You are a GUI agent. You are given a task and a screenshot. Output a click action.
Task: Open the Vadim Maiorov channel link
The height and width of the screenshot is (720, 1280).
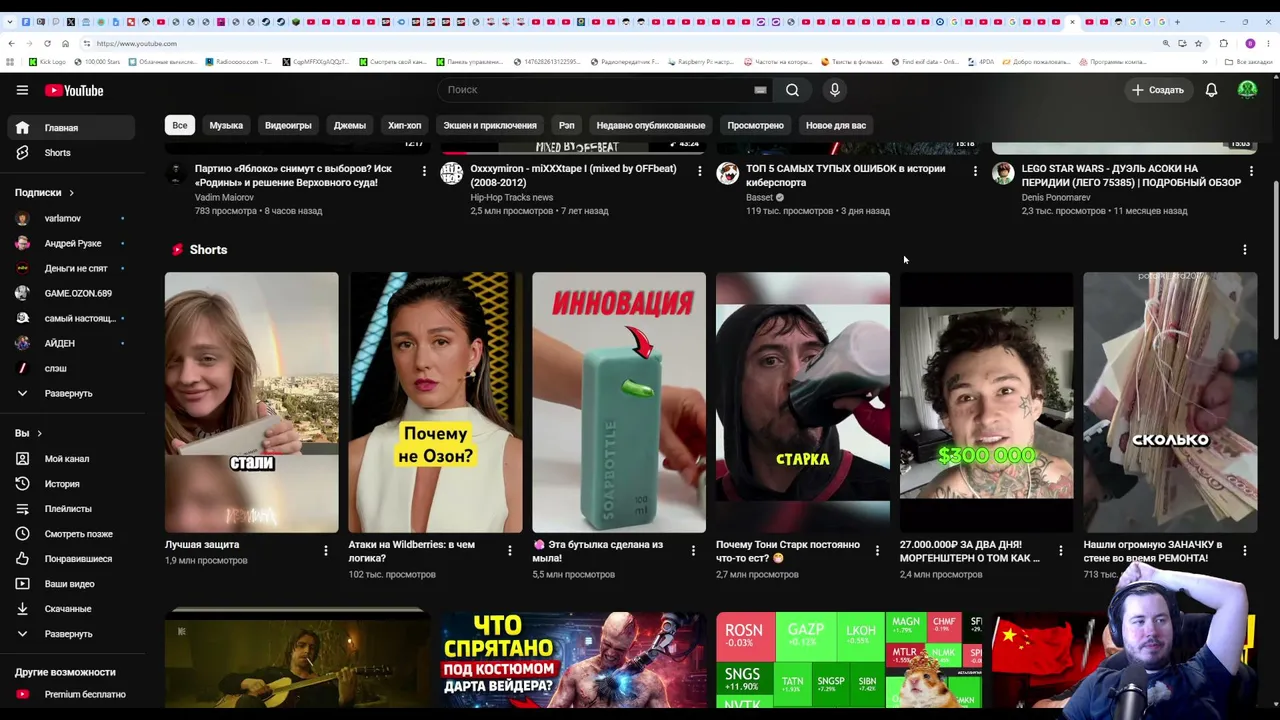224,198
